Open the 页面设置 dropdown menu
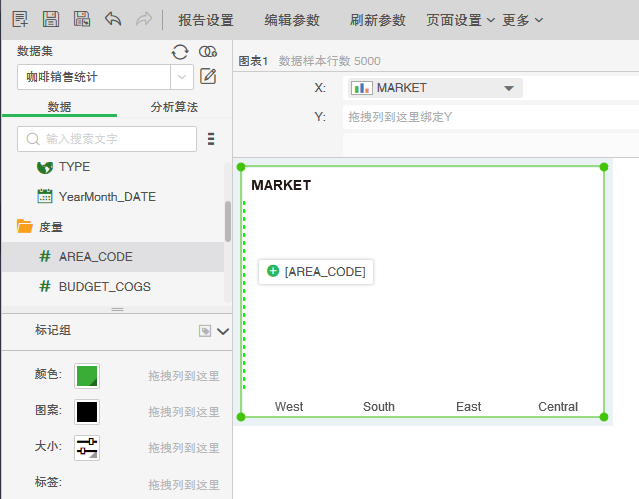Screen dimensions: 639x499 click(x=460, y=20)
